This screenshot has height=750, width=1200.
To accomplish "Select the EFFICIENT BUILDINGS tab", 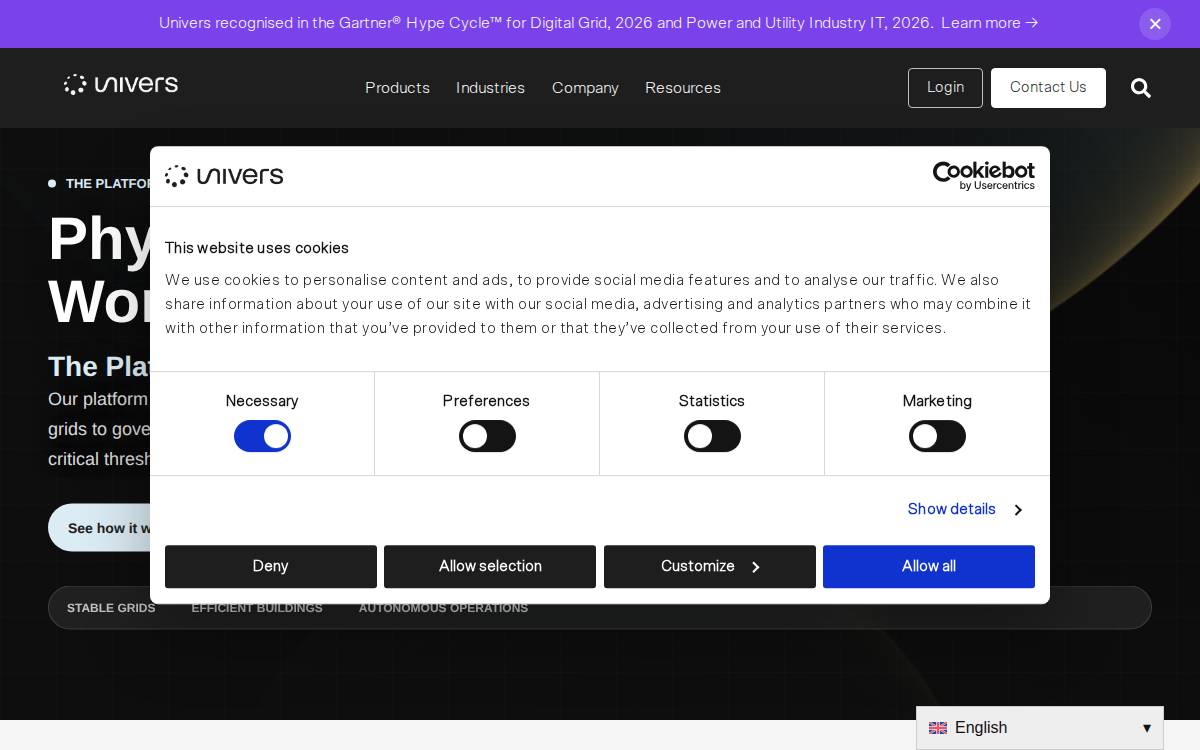I will click(257, 608).
